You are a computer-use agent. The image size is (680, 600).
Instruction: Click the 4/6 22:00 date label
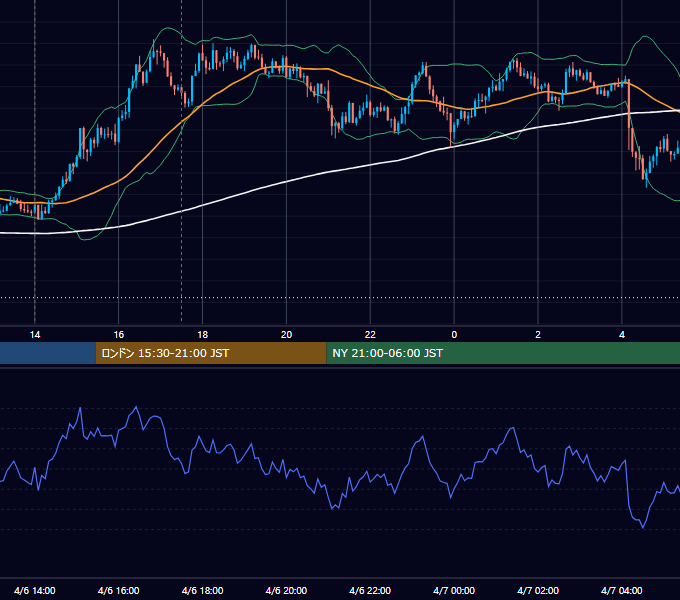[x=370, y=590]
